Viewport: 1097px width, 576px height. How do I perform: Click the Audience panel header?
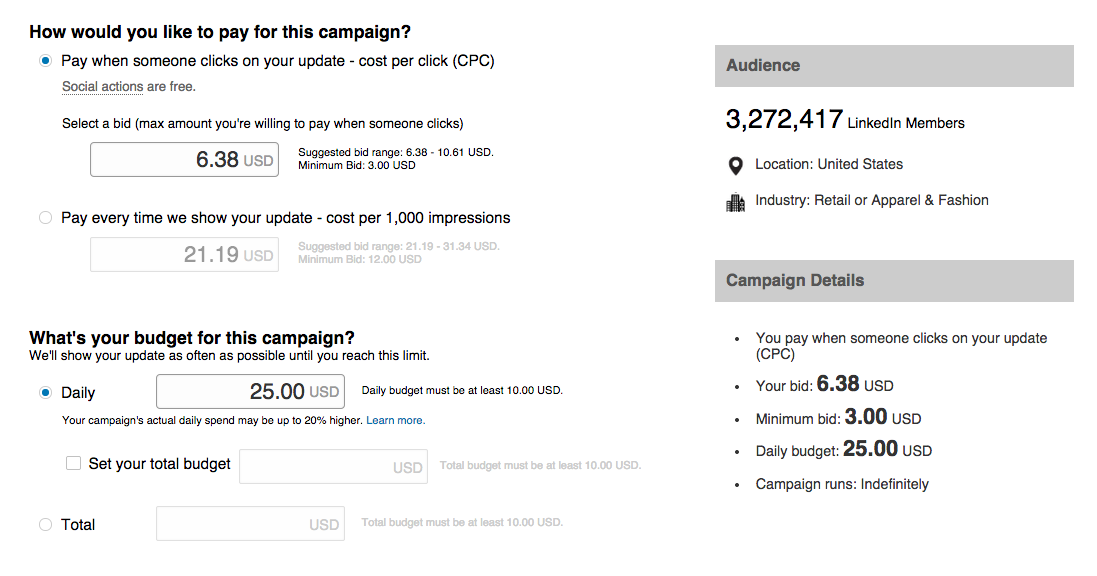894,66
